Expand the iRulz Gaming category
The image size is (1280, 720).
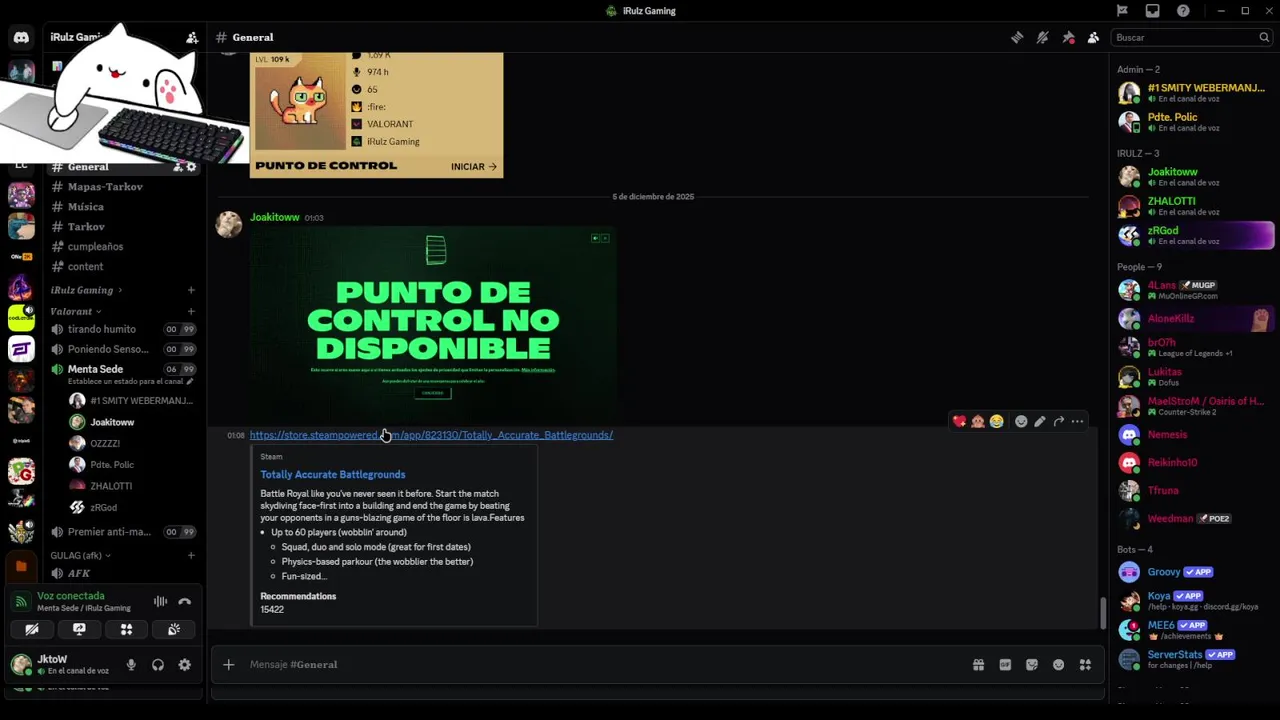click(86, 290)
